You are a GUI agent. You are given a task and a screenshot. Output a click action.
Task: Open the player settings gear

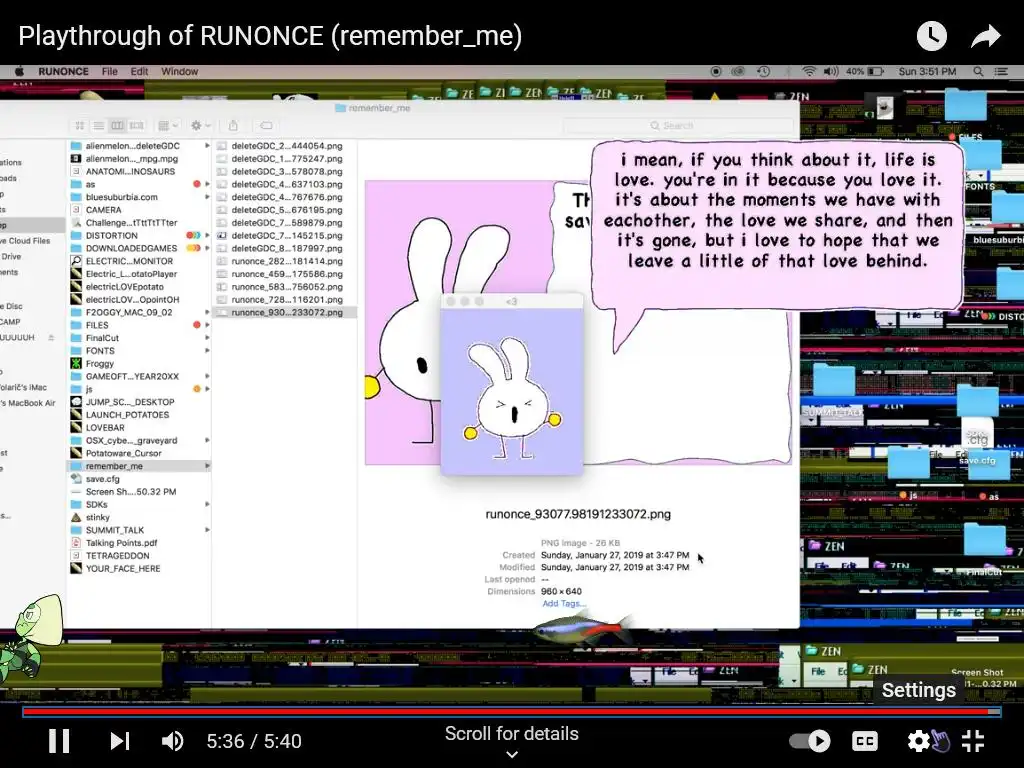[918, 741]
